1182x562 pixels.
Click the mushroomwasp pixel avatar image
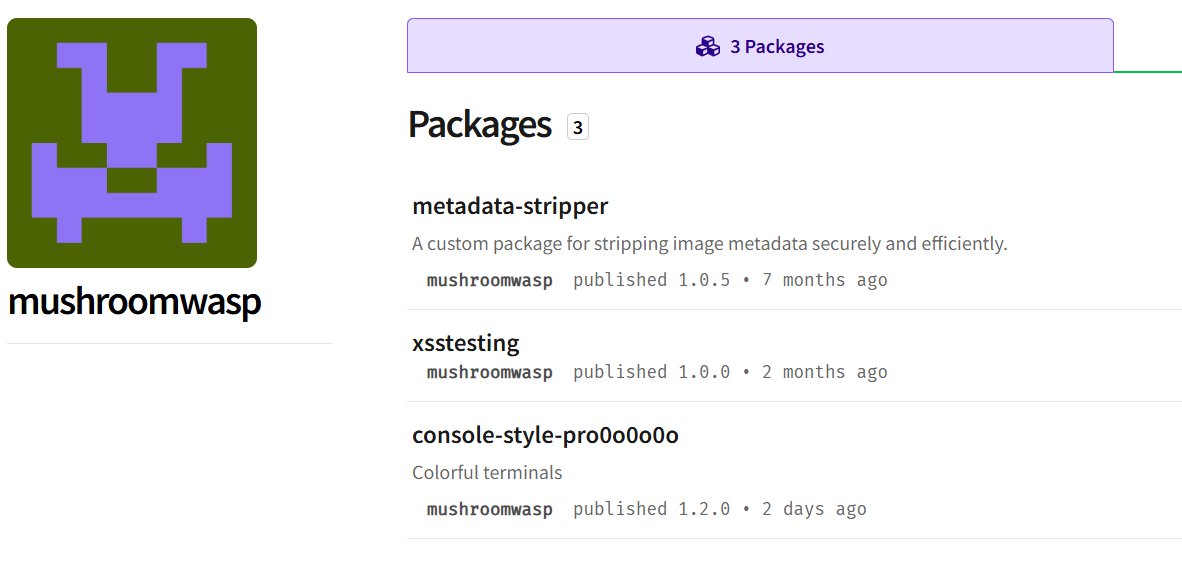132,143
